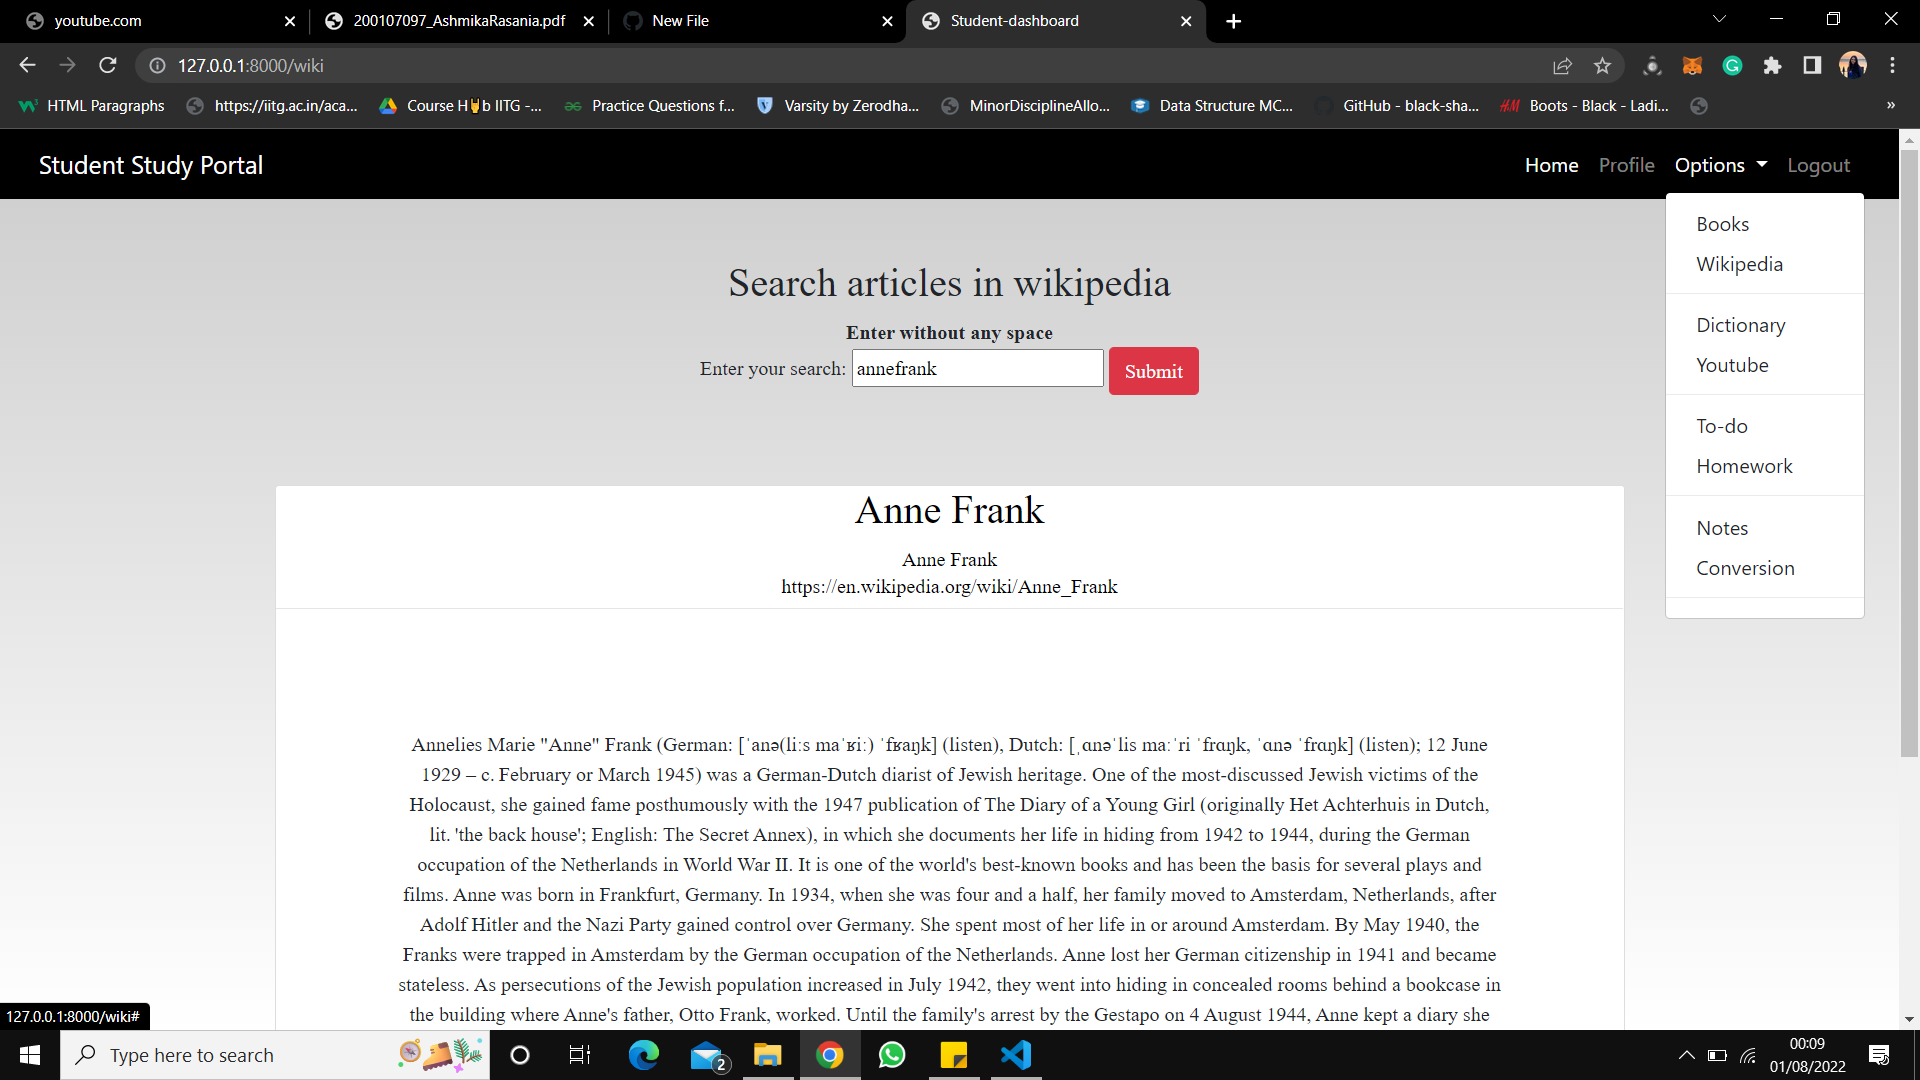Show hidden system tray icons
The width and height of the screenshot is (1920, 1080).
point(1686,1055)
